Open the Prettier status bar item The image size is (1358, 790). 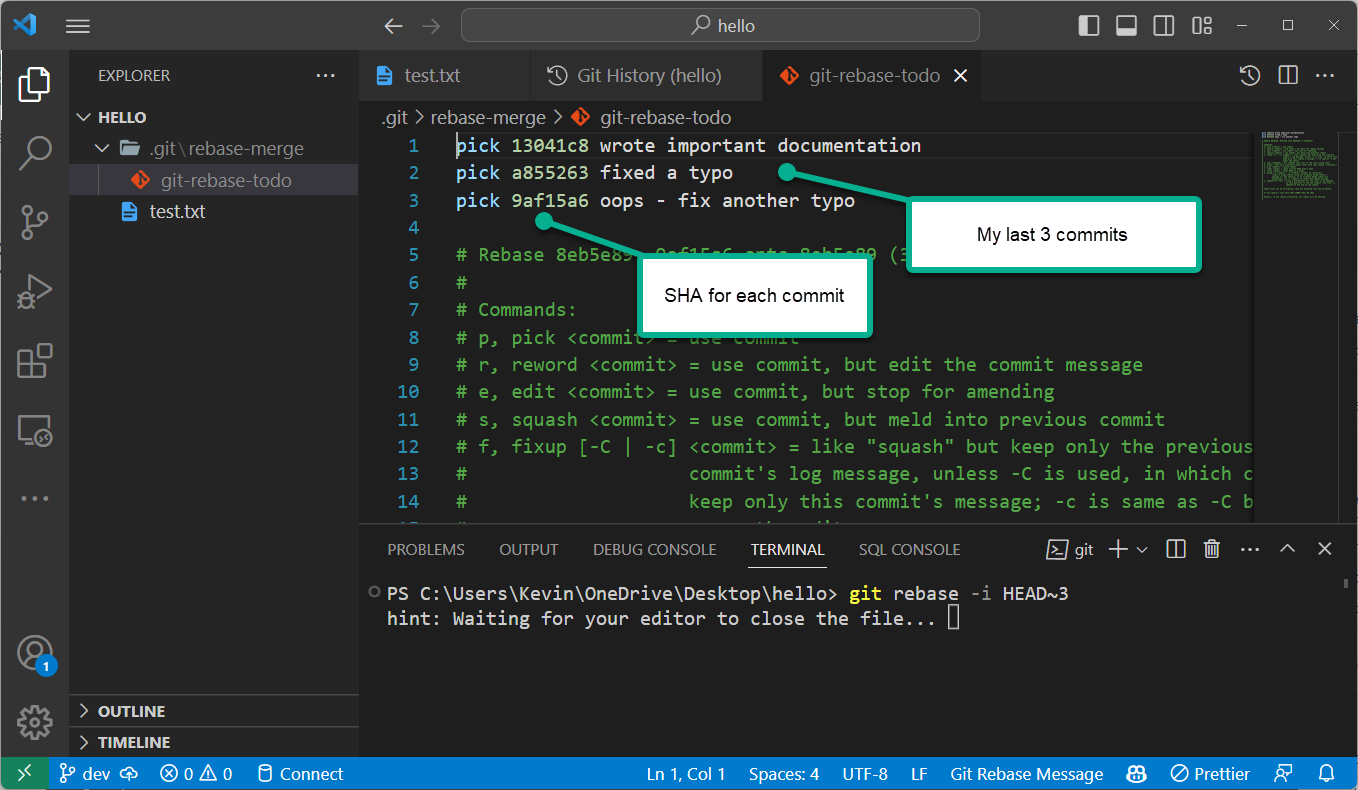[x=1210, y=773]
